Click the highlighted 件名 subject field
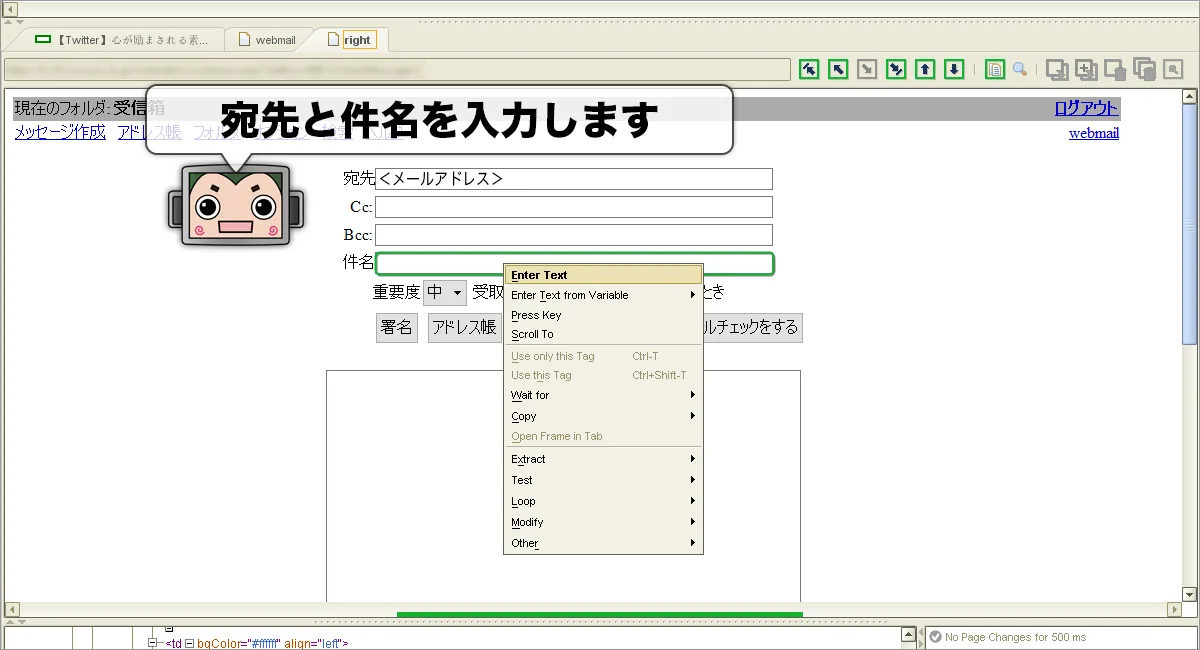Image resolution: width=1200 pixels, height=650 pixels. pos(574,264)
